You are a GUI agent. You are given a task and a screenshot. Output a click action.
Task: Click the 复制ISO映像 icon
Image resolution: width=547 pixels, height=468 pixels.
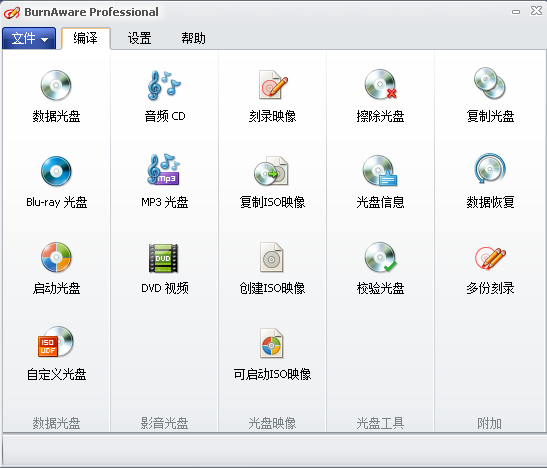pyautogui.click(x=271, y=171)
